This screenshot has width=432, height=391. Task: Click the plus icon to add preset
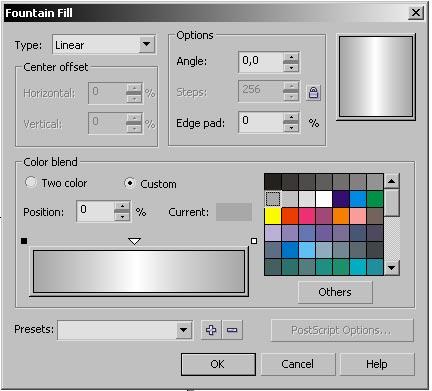pyautogui.click(x=211, y=330)
